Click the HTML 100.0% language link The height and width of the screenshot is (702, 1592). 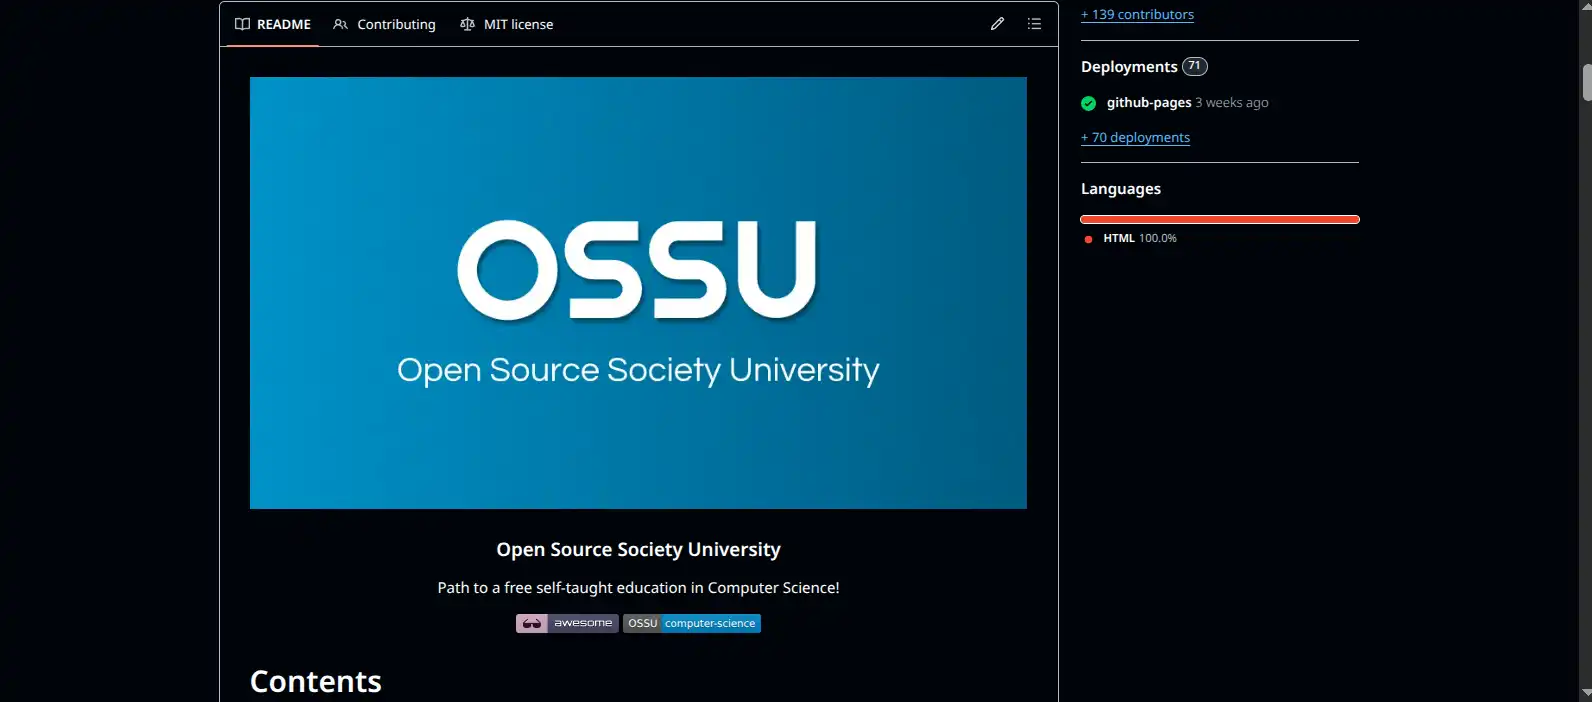point(1131,238)
